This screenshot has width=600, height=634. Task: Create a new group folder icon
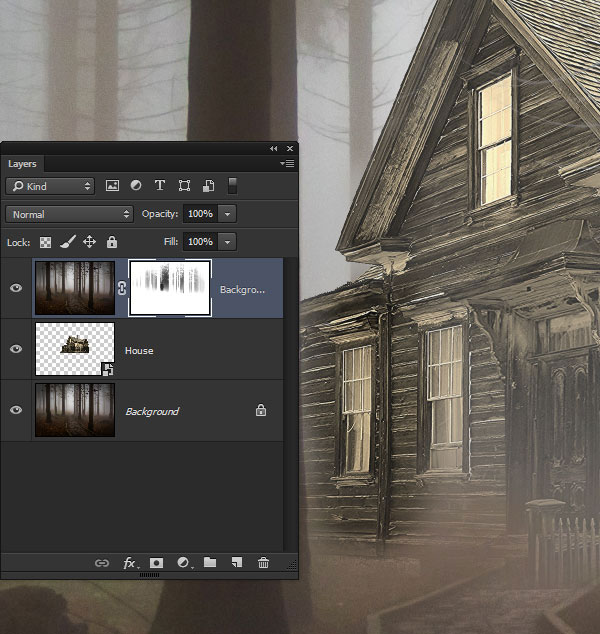pos(210,562)
